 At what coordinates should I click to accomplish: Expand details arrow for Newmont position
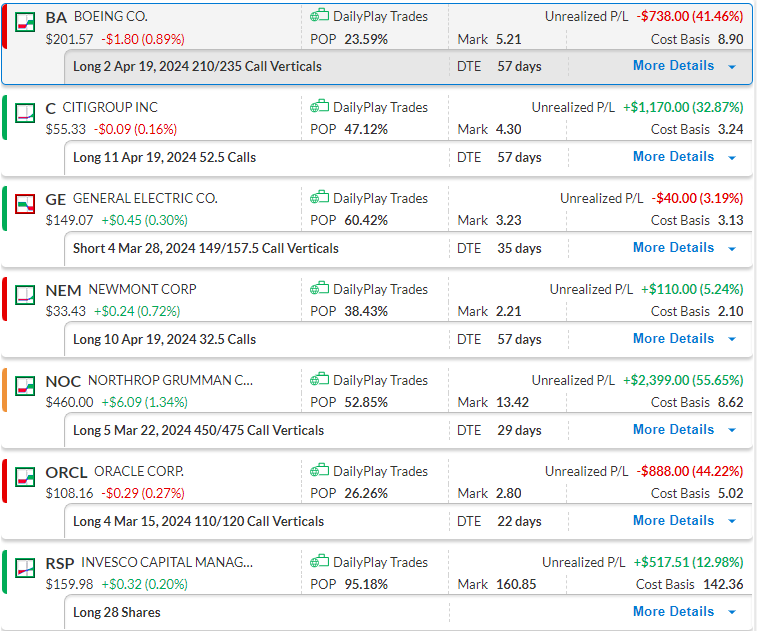tap(732, 339)
